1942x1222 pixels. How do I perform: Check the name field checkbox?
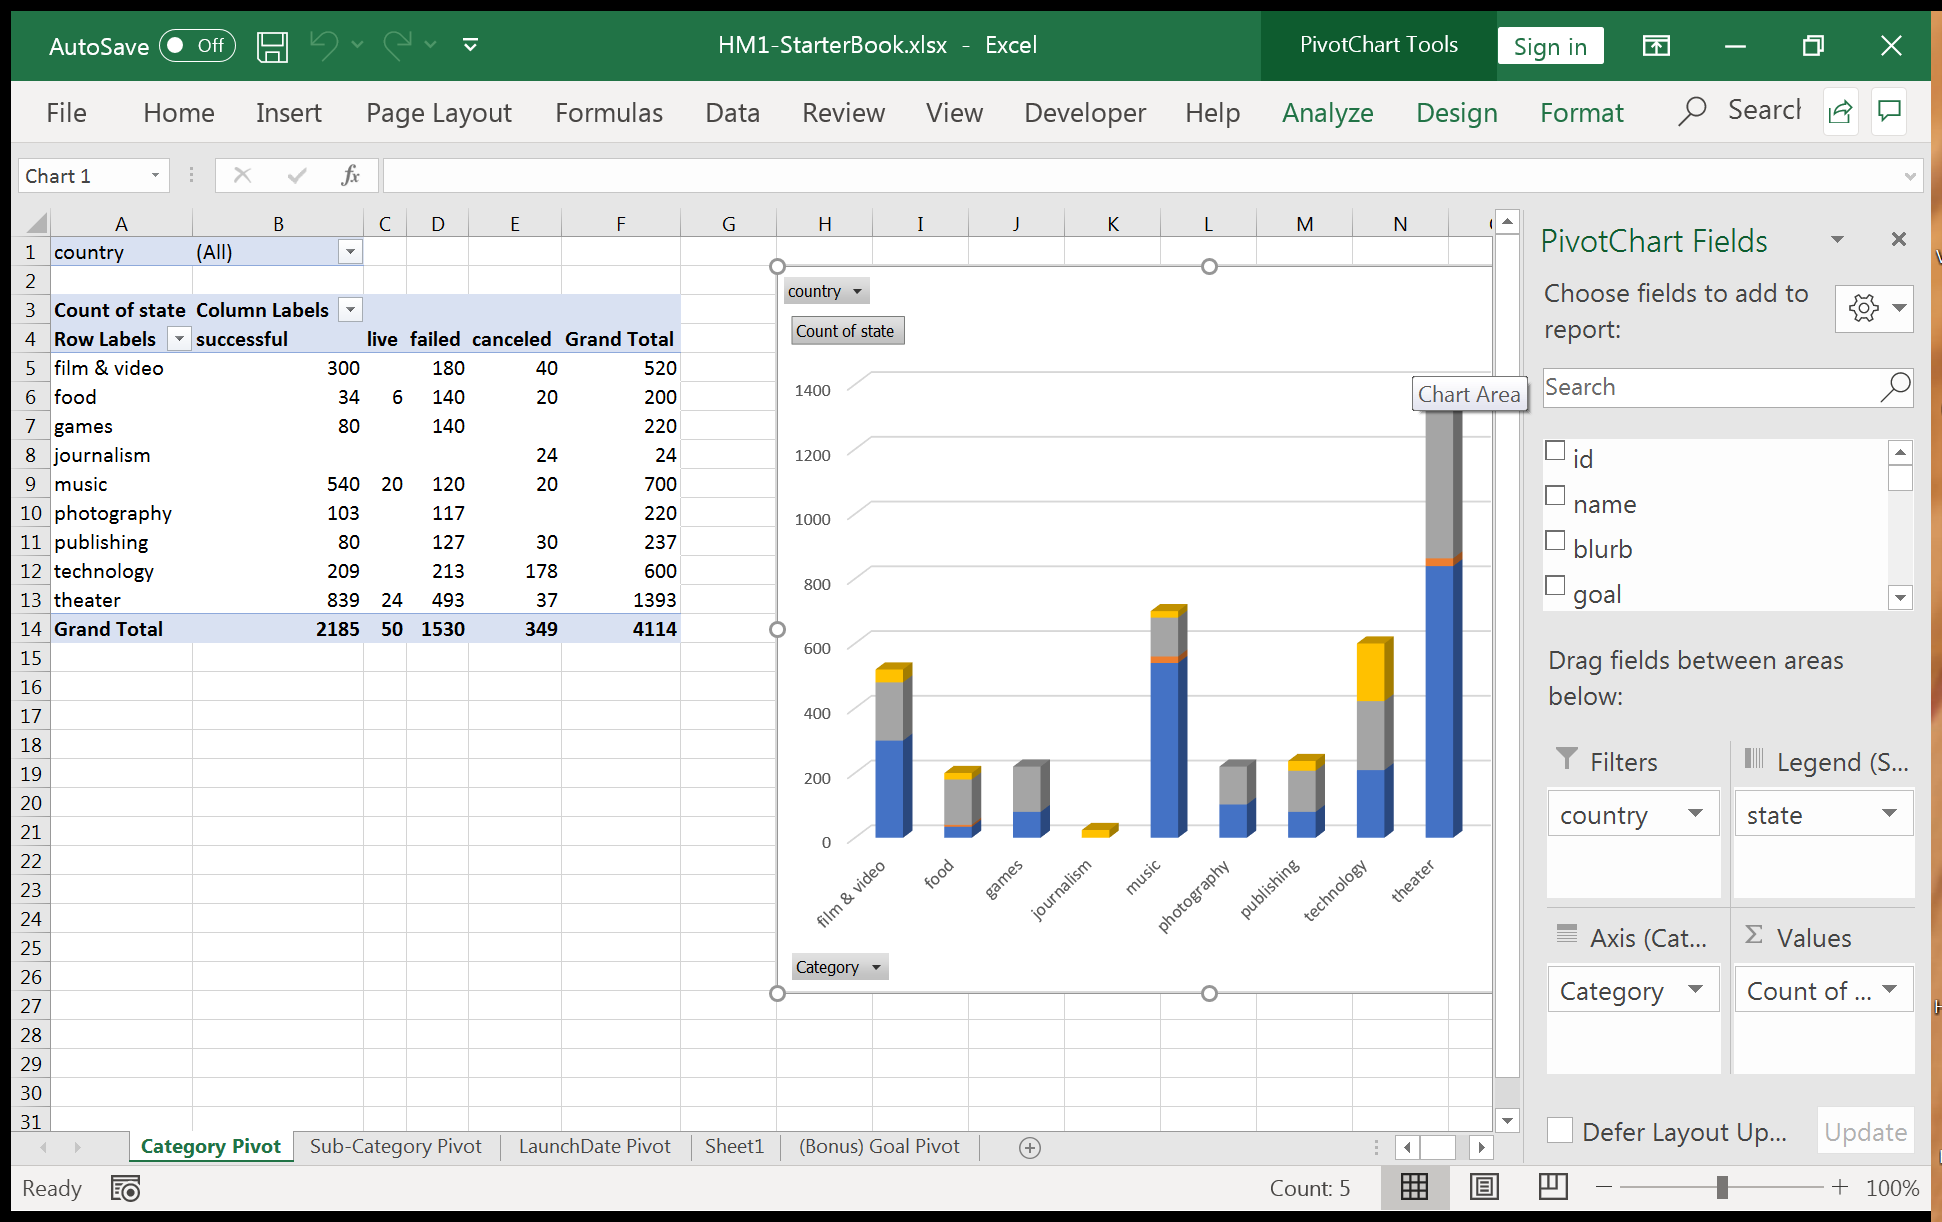point(1555,496)
